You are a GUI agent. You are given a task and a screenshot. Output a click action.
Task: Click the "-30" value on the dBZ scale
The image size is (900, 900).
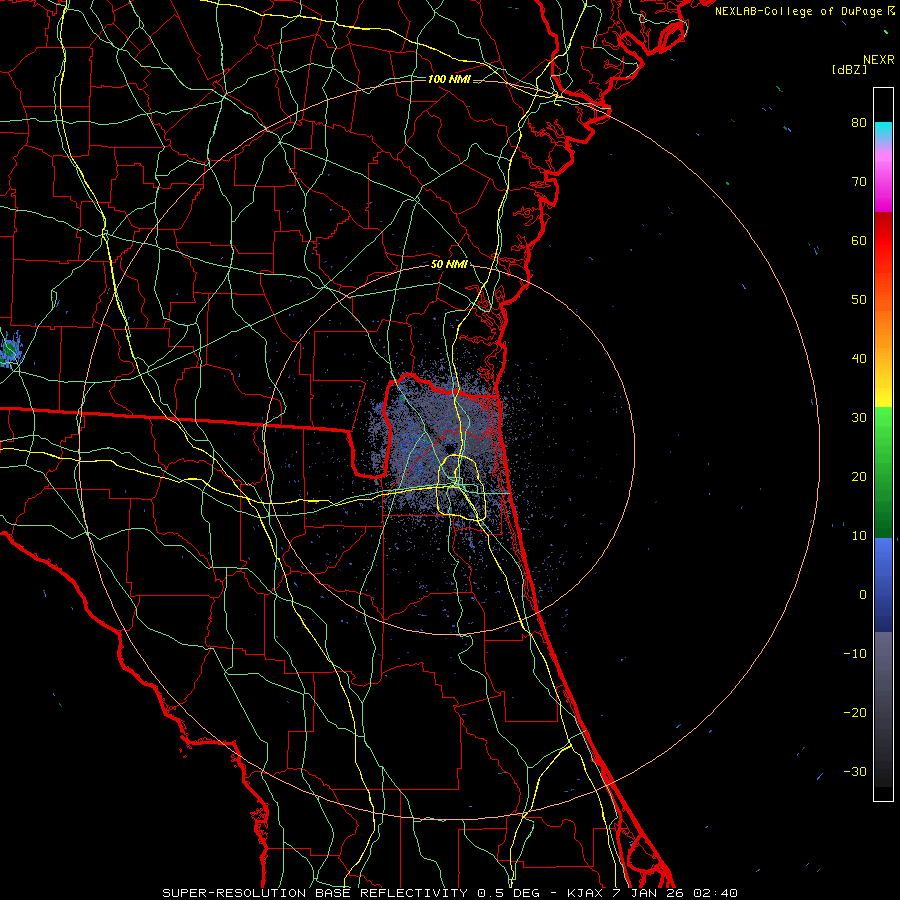click(855, 771)
